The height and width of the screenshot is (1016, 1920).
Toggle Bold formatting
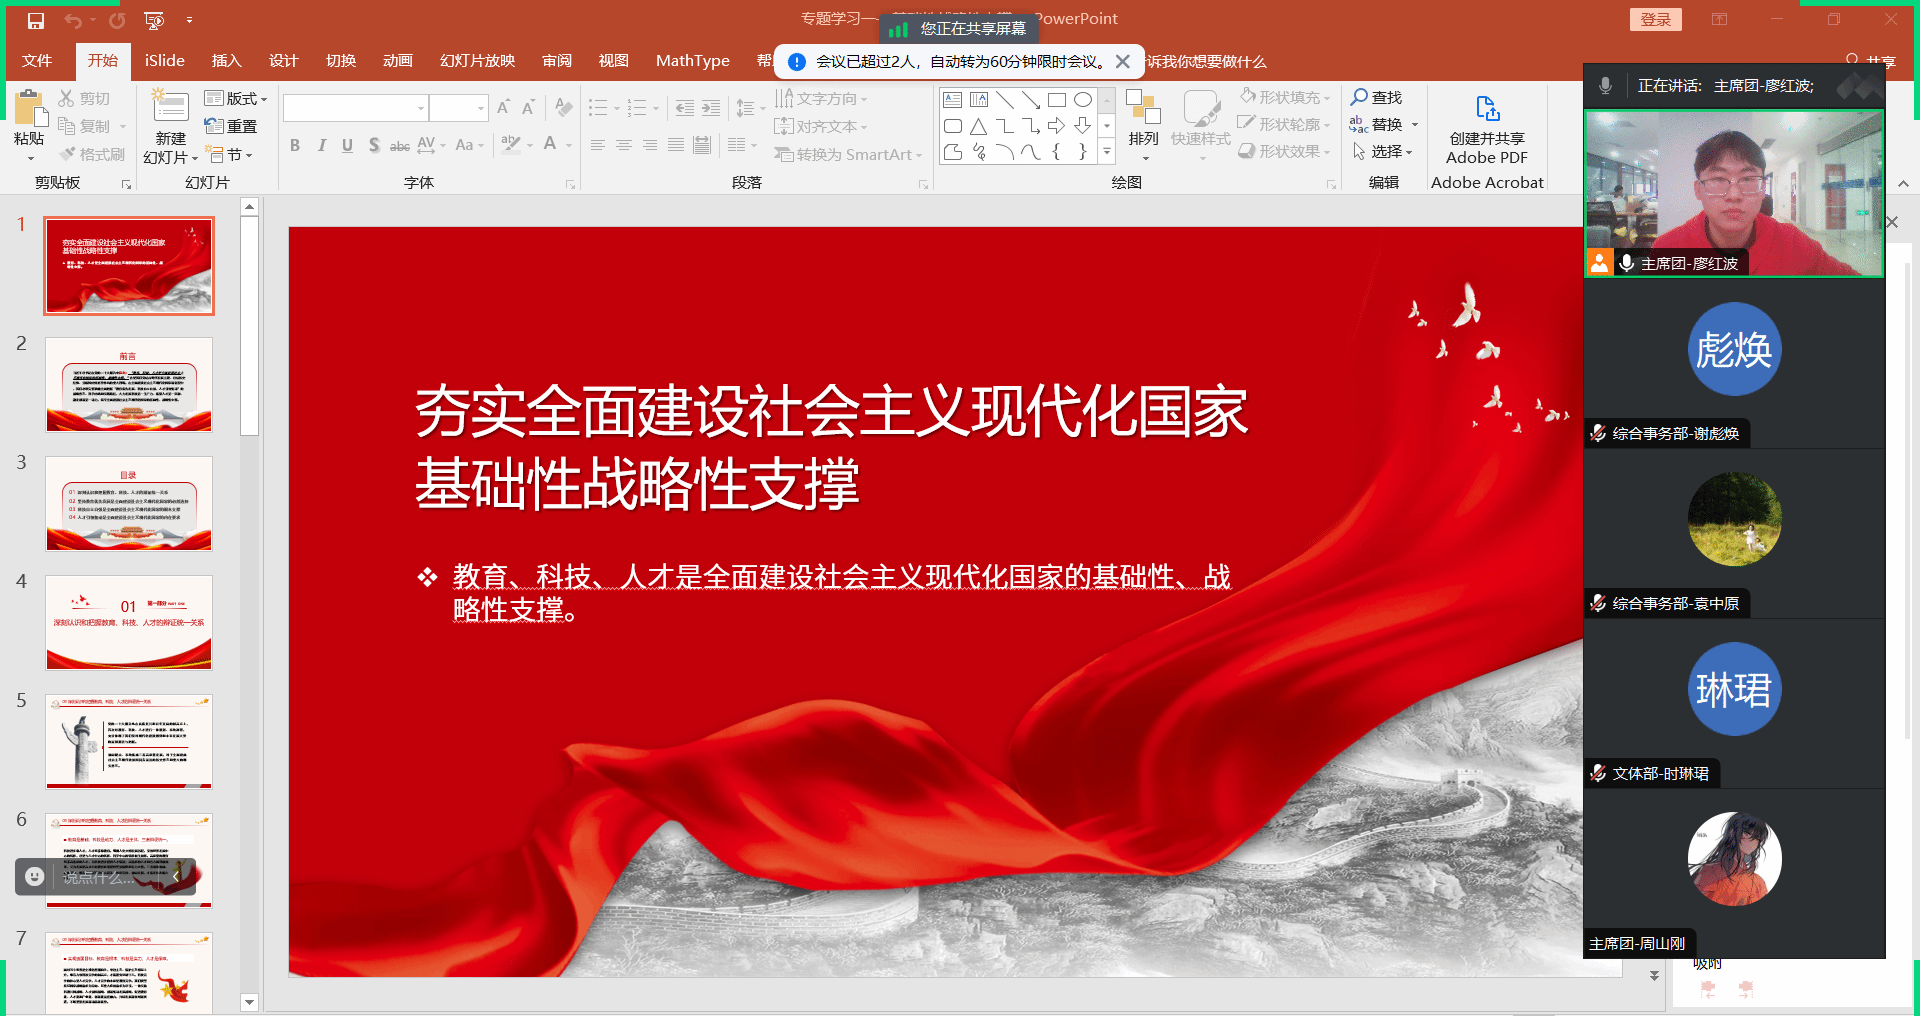[x=295, y=146]
